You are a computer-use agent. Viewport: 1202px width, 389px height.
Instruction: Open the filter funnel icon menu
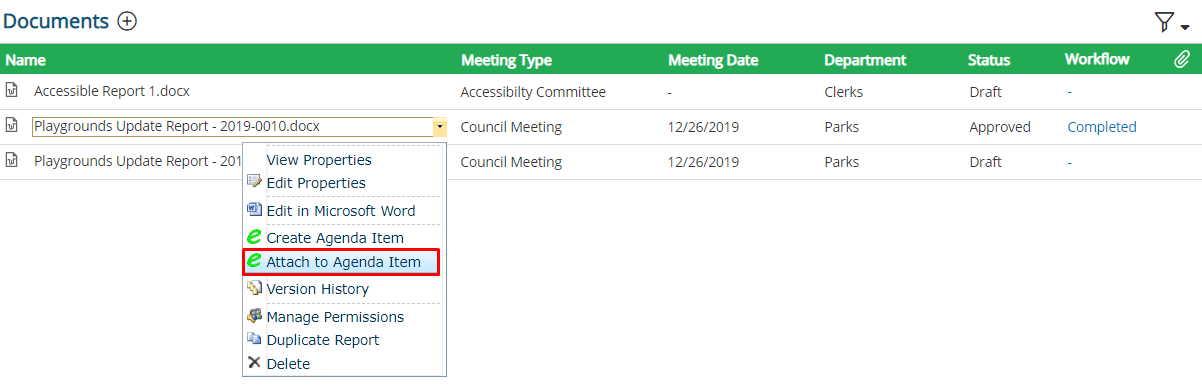pos(1169,22)
